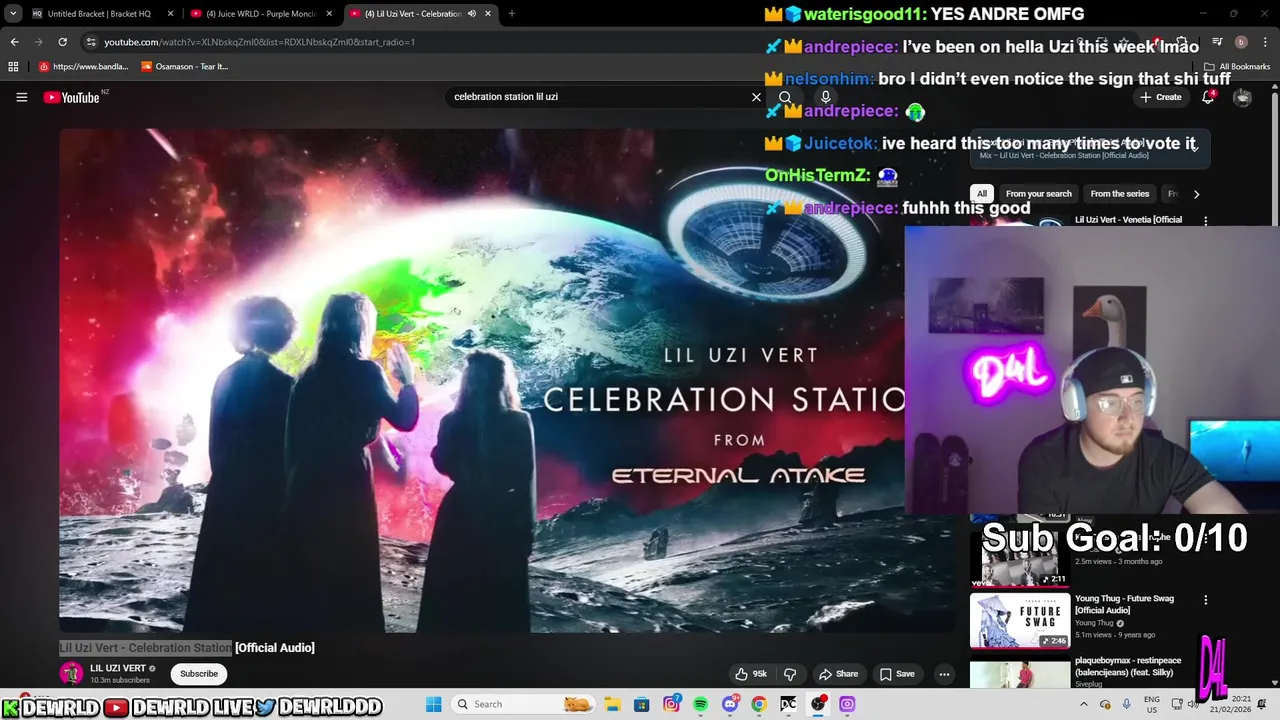Close the Juice WRLD tab

329,14
